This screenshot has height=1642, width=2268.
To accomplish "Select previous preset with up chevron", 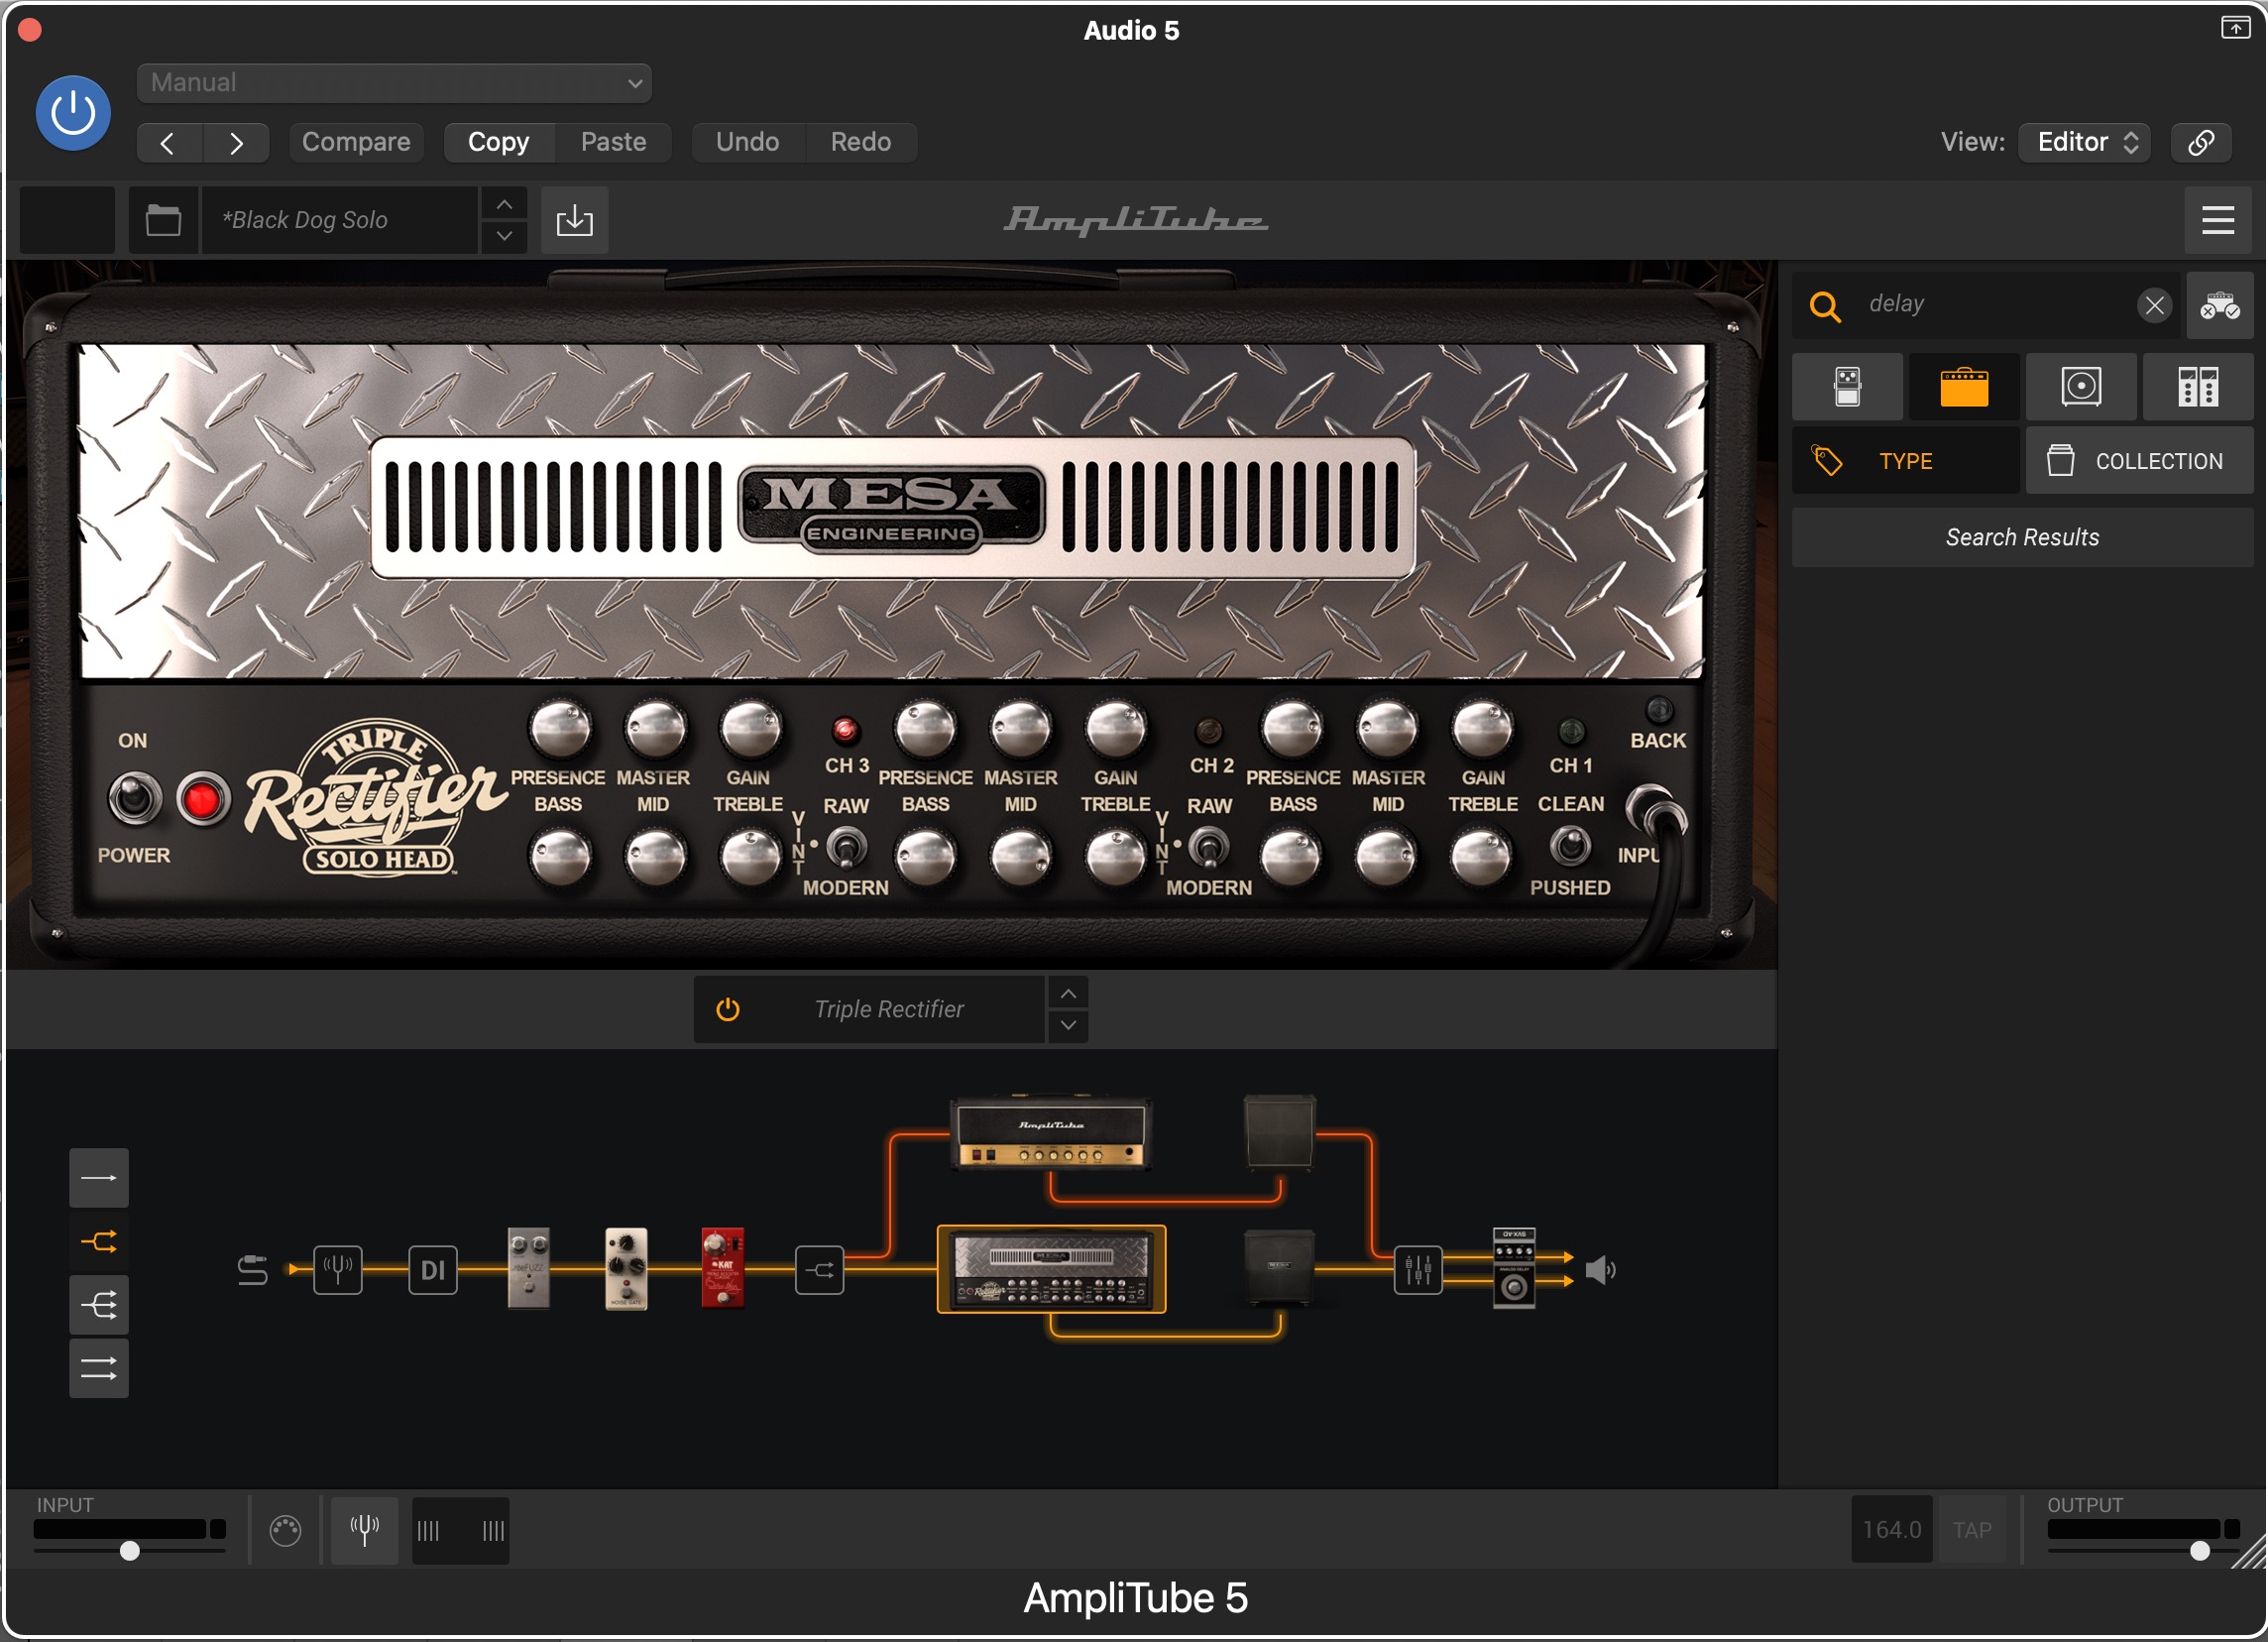I will coord(505,204).
